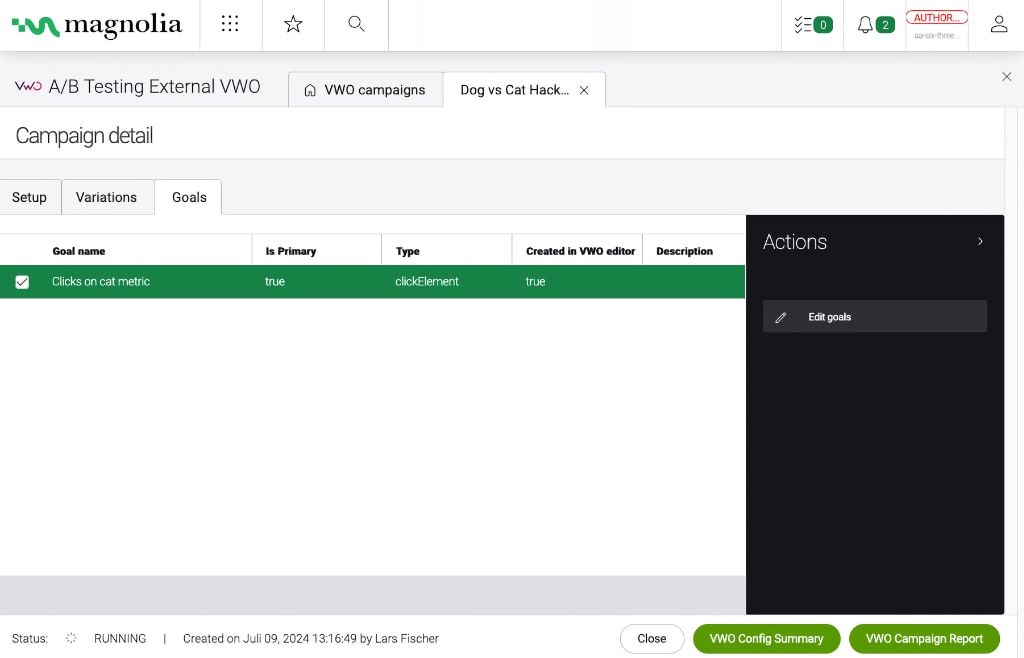Viewport: 1024px width, 658px height.
Task: Open notifications bell icon
Action: pos(875,25)
